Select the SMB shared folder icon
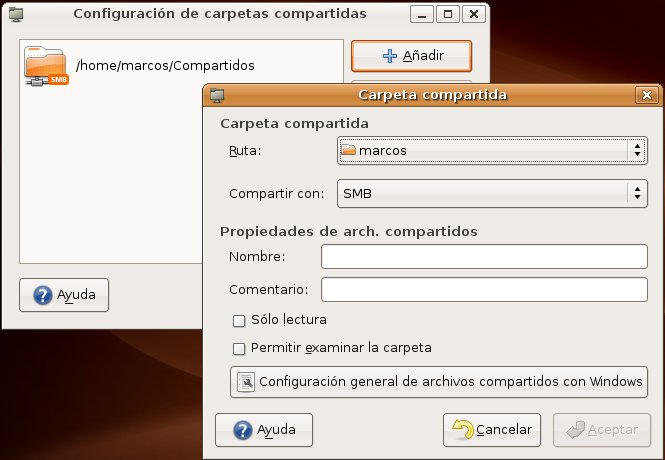 click(x=46, y=66)
